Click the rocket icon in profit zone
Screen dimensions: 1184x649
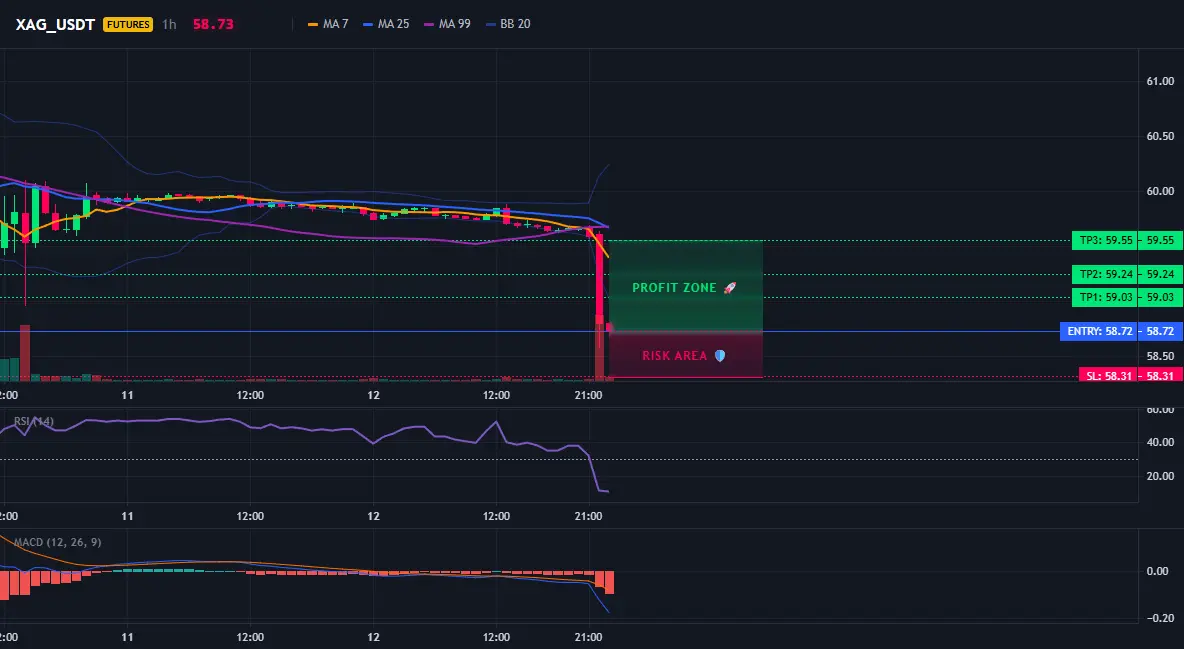tap(729, 288)
